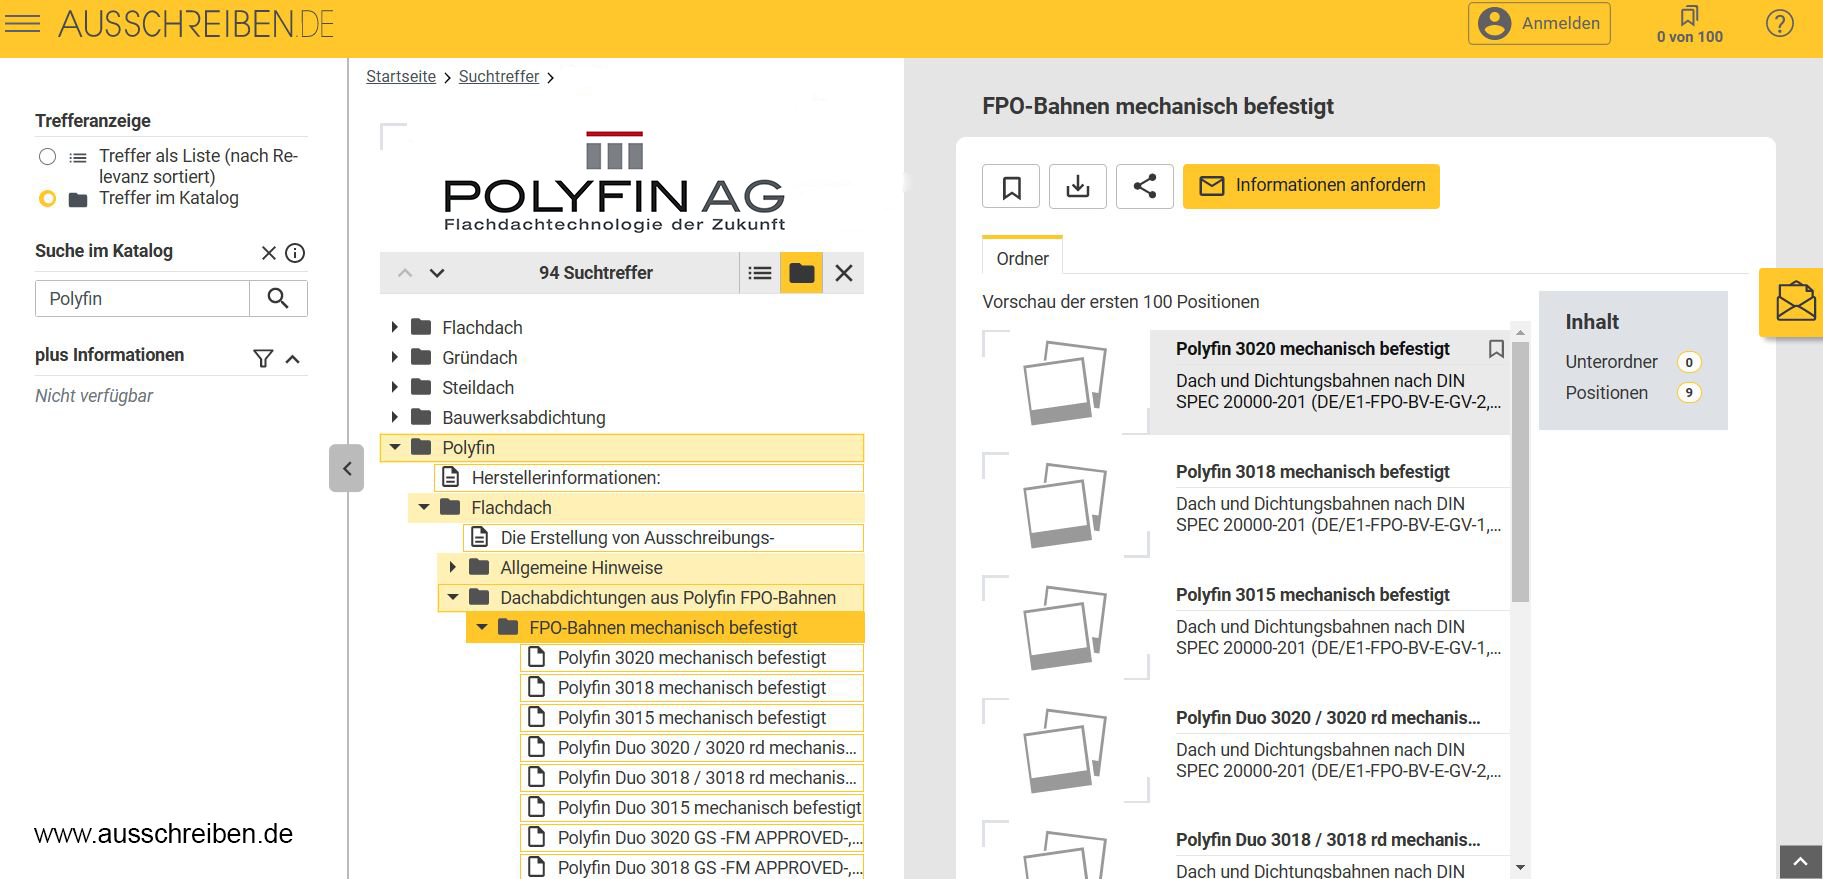Switch to the Ordner tab
Screen dimensions: 1823x879
[x=1022, y=258]
